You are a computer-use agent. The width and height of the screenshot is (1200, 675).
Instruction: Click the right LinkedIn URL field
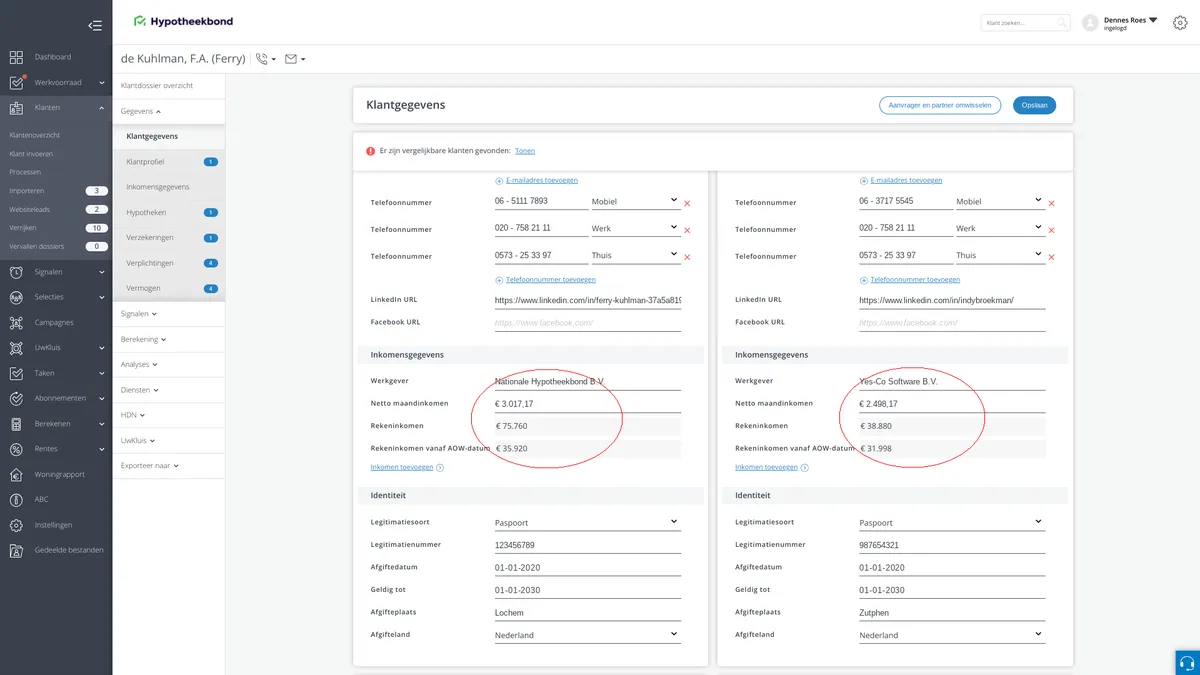point(952,300)
